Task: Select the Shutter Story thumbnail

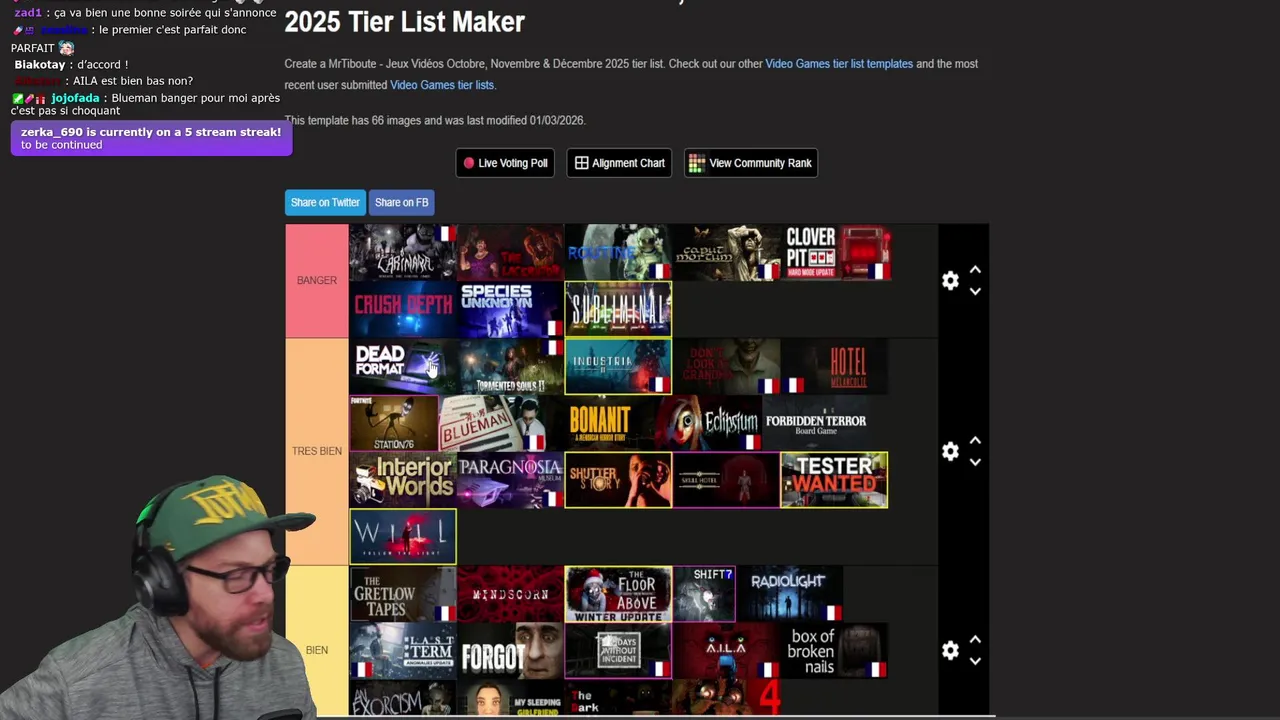Action: point(618,480)
